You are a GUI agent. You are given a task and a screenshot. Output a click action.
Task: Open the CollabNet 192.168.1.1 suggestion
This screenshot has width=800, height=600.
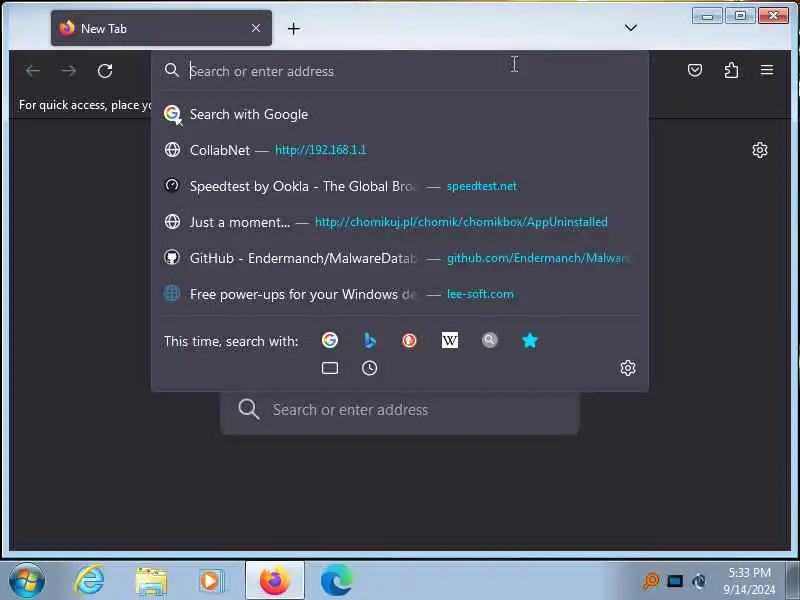pos(399,150)
